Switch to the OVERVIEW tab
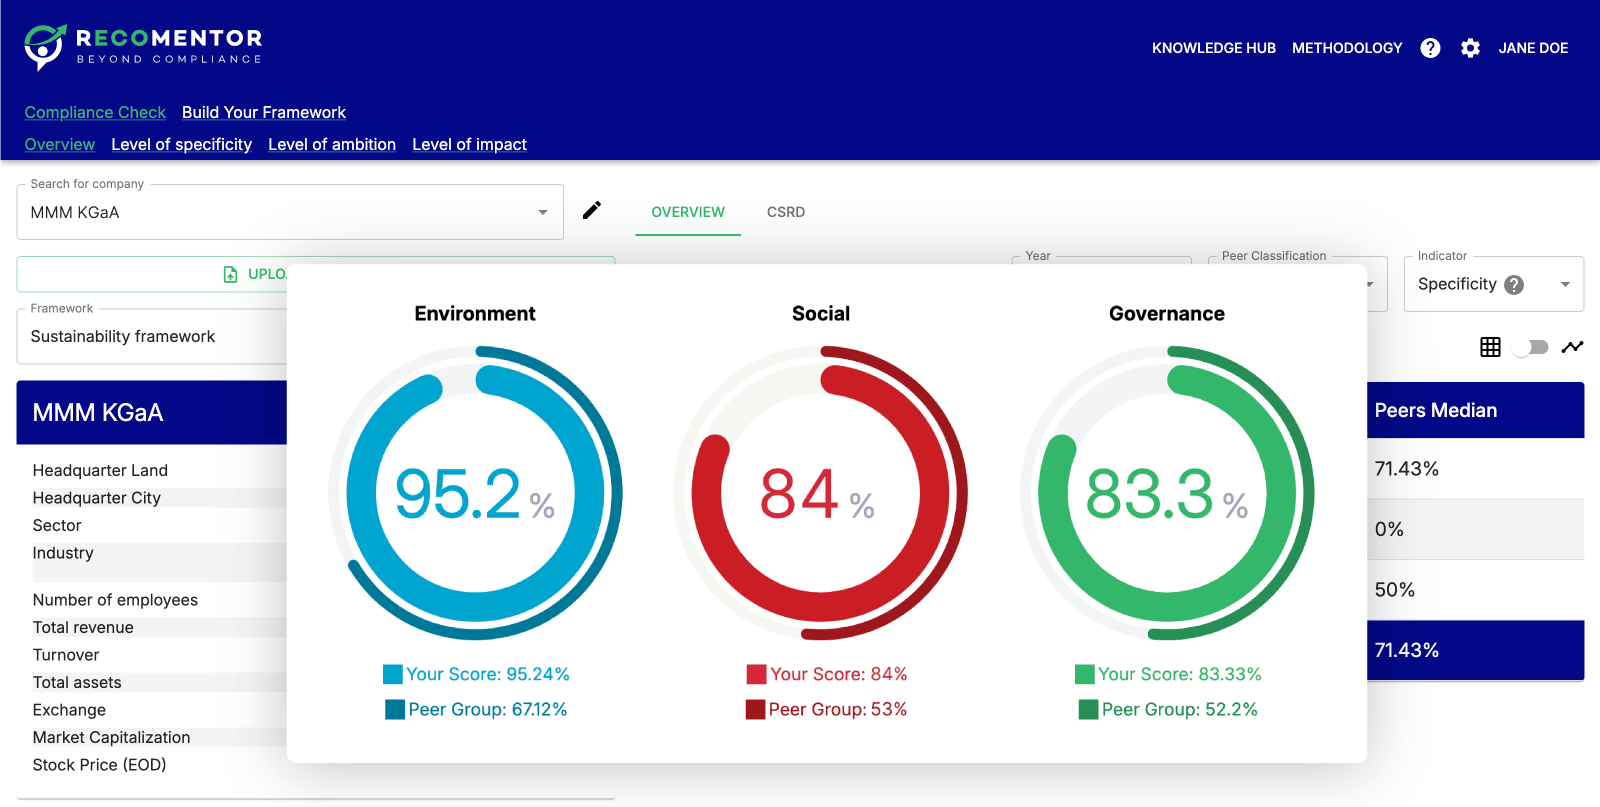 pos(688,212)
